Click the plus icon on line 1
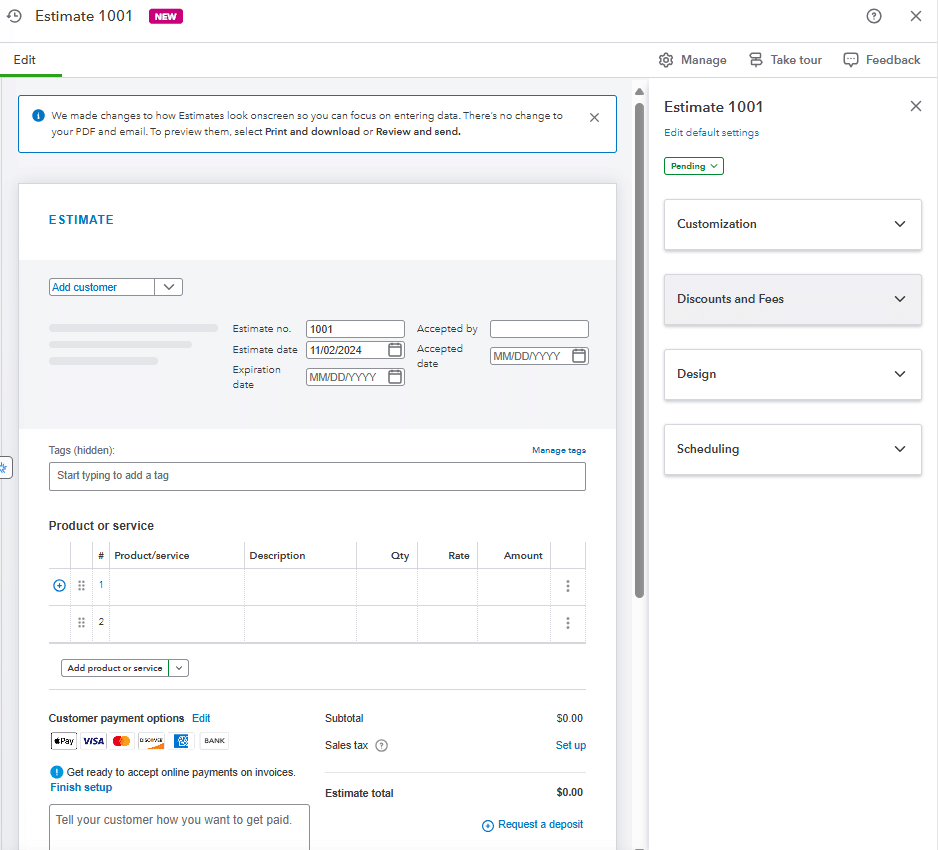Viewport: 938px width, 850px height. pyautogui.click(x=59, y=586)
